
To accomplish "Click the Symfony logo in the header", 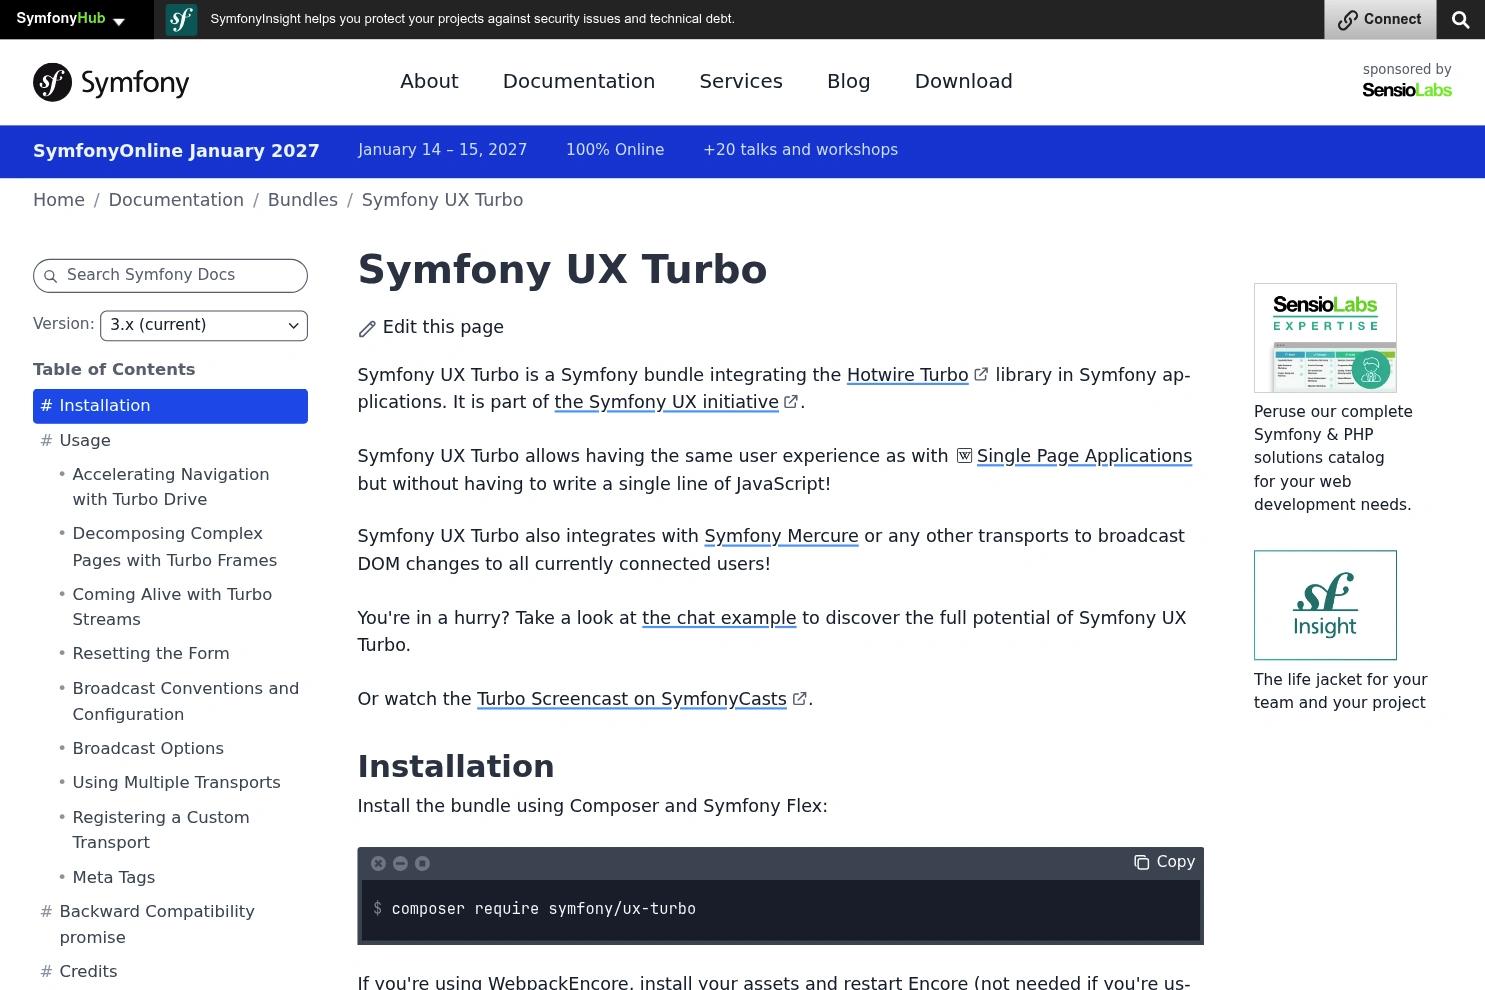I will pyautogui.click(x=111, y=82).
